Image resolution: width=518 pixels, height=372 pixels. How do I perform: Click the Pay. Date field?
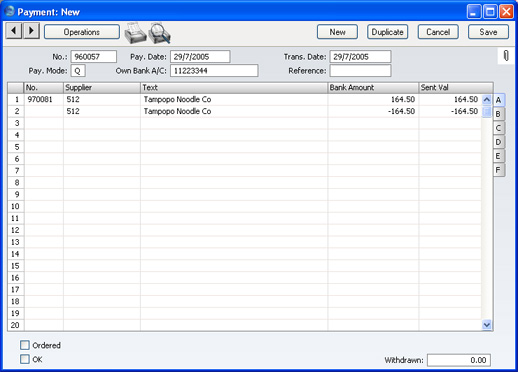coord(200,57)
